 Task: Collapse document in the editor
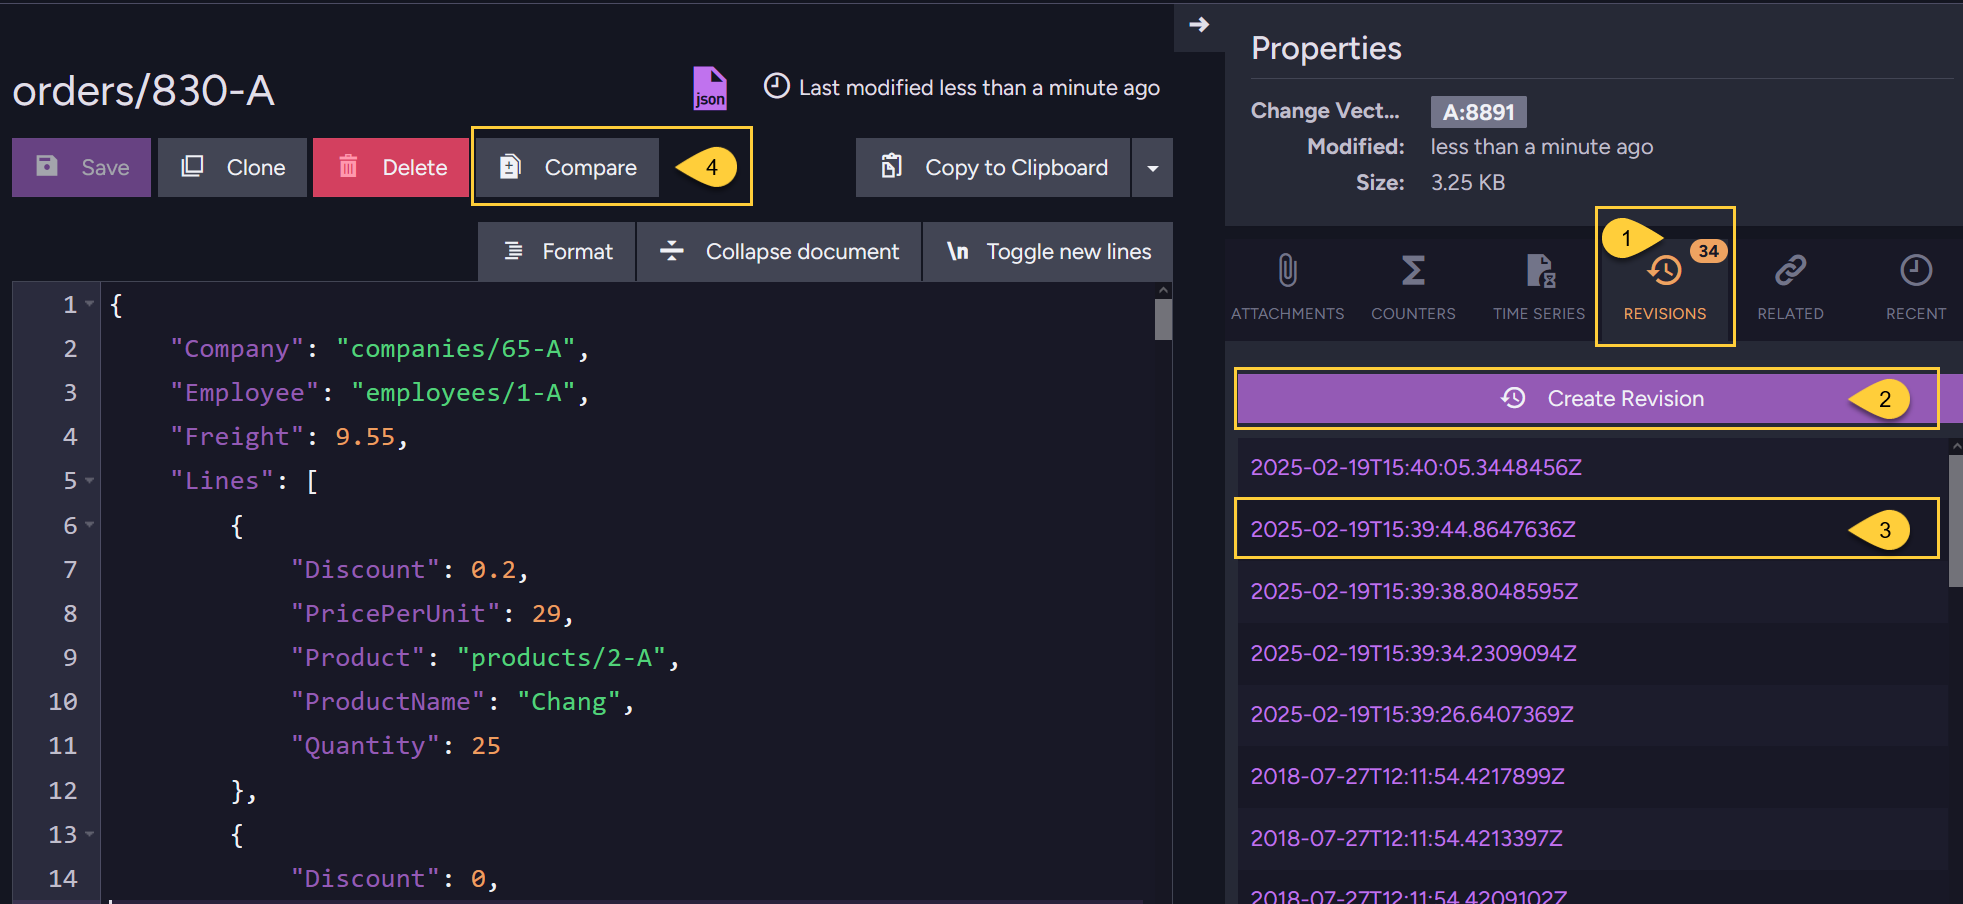[x=779, y=251]
